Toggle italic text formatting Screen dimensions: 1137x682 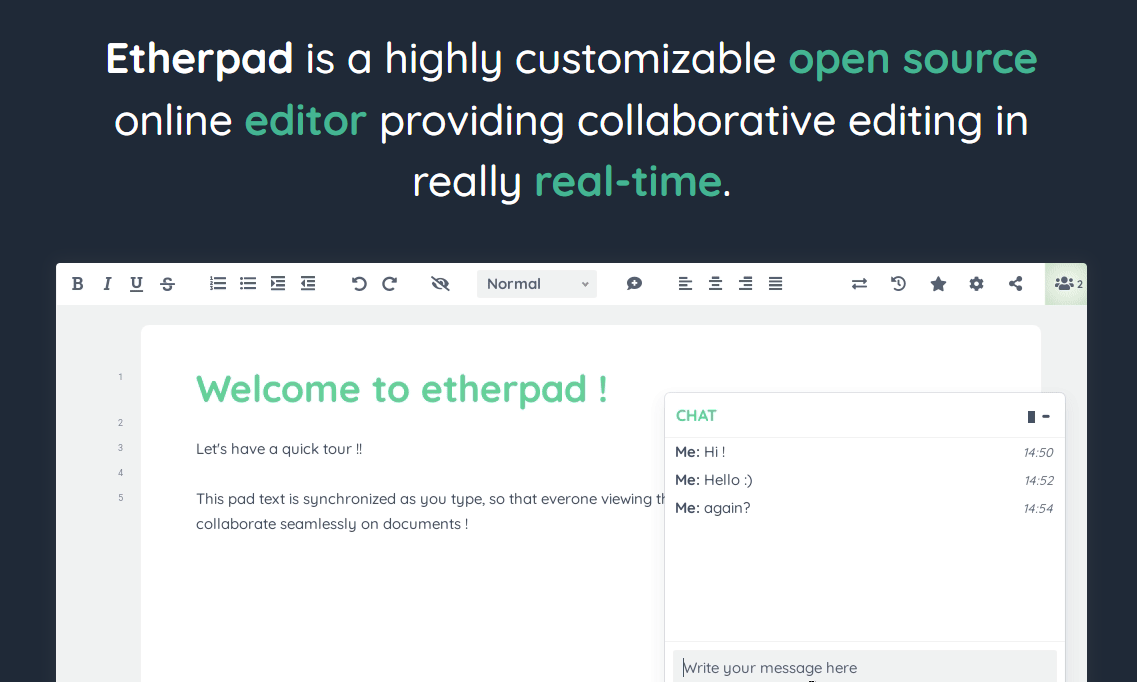click(x=107, y=284)
